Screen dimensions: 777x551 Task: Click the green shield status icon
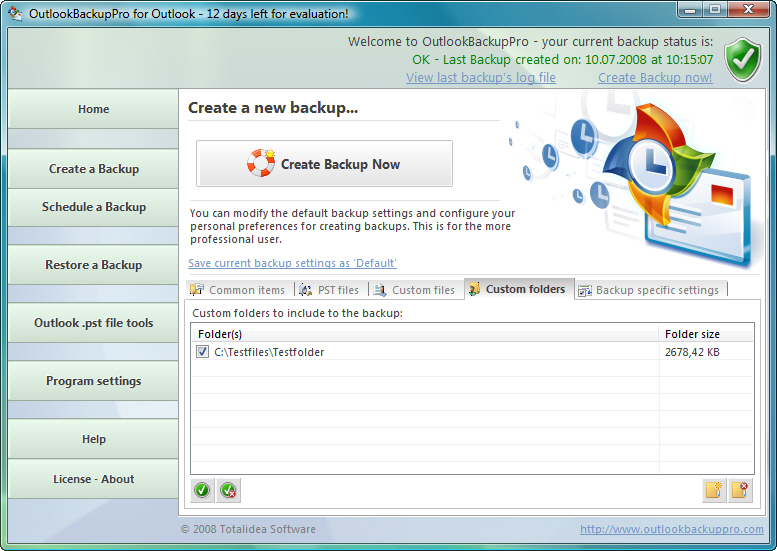click(x=742, y=59)
